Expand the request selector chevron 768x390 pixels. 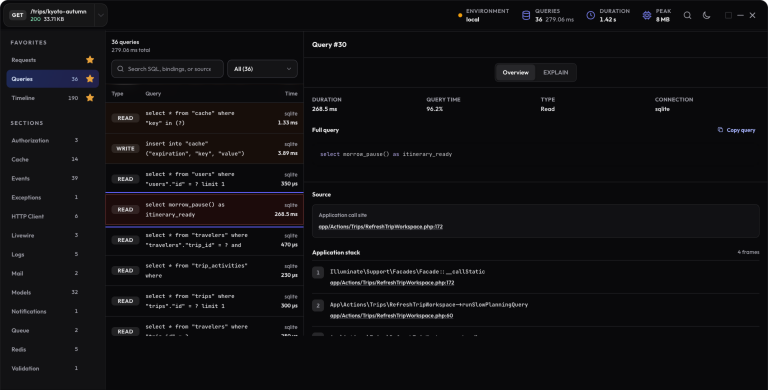(x=100, y=15)
